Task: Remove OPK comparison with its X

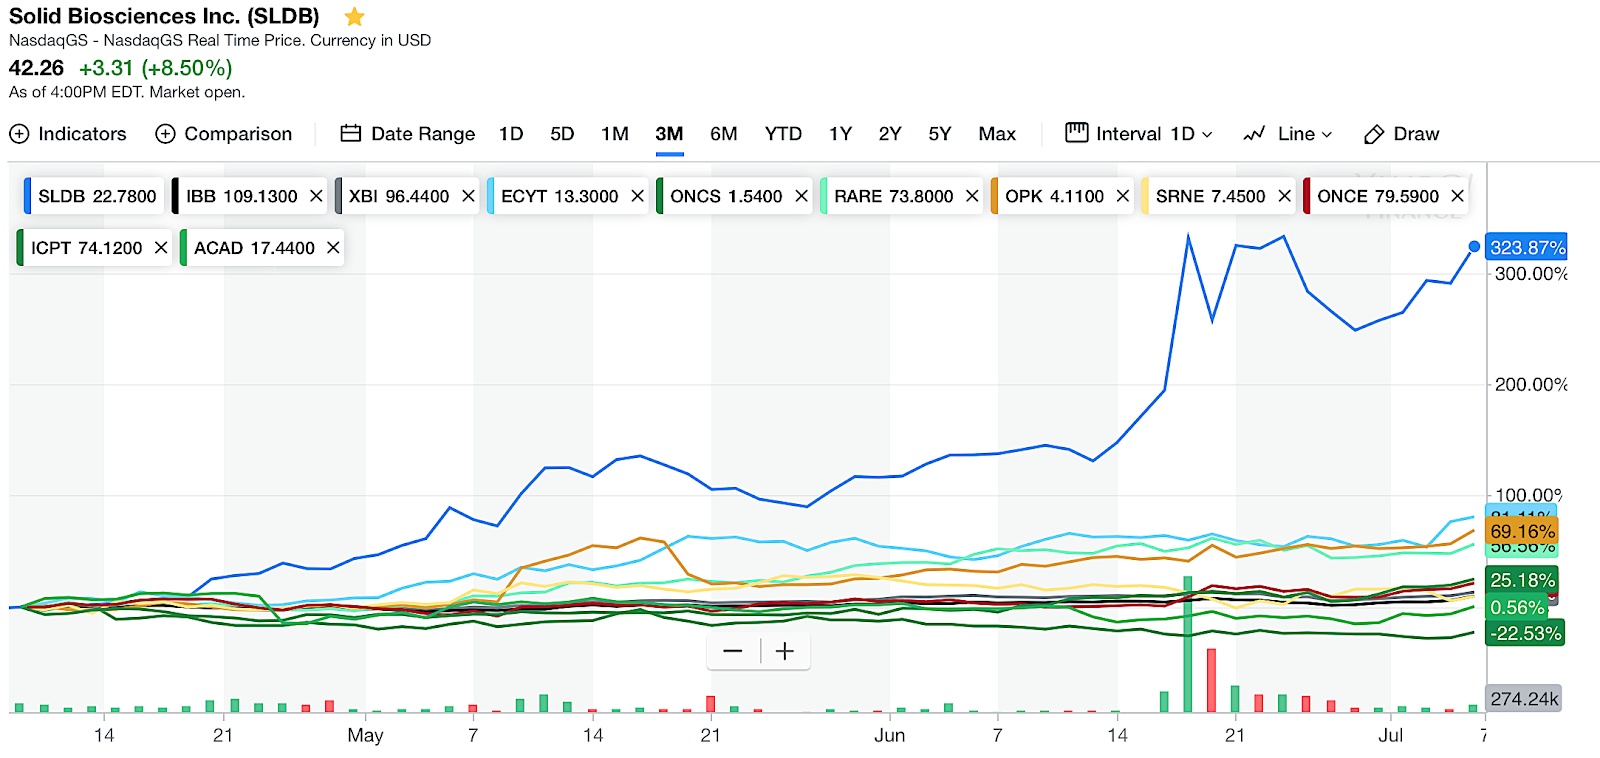Action: (x=1123, y=196)
